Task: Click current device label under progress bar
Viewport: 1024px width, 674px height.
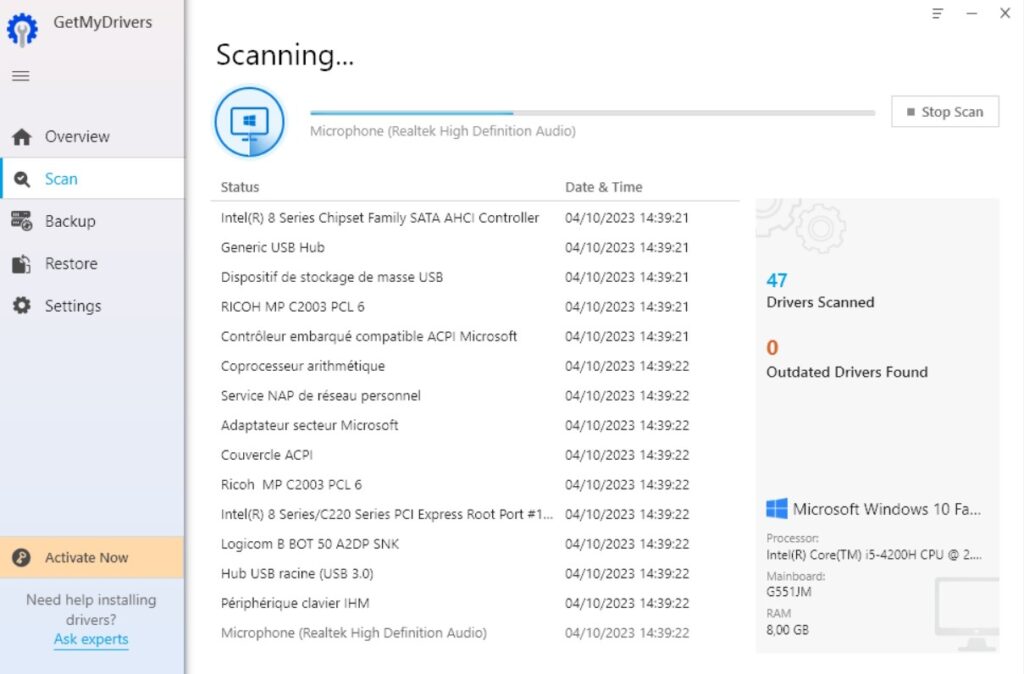Action: point(443,131)
